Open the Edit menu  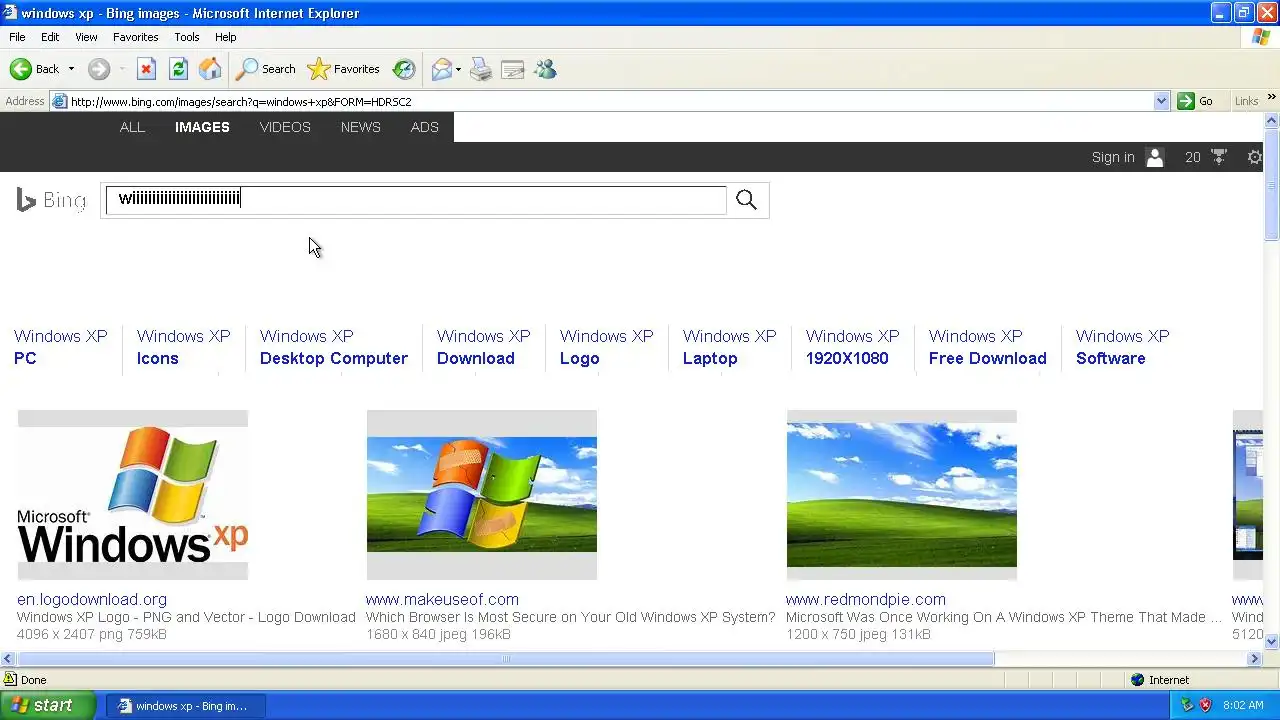(50, 37)
